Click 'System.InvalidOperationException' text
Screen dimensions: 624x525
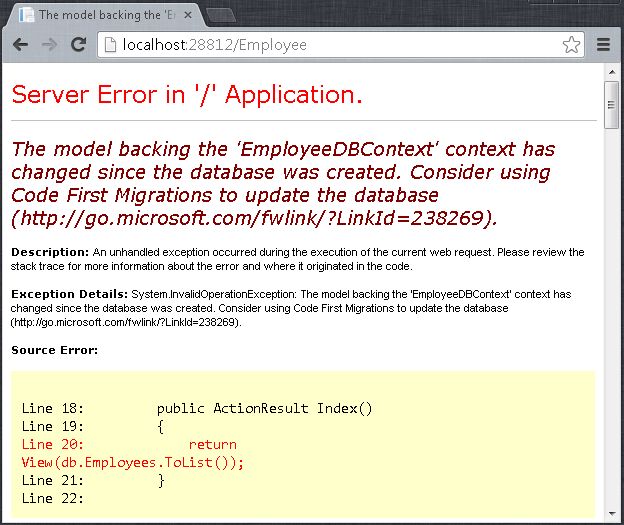pos(214,295)
